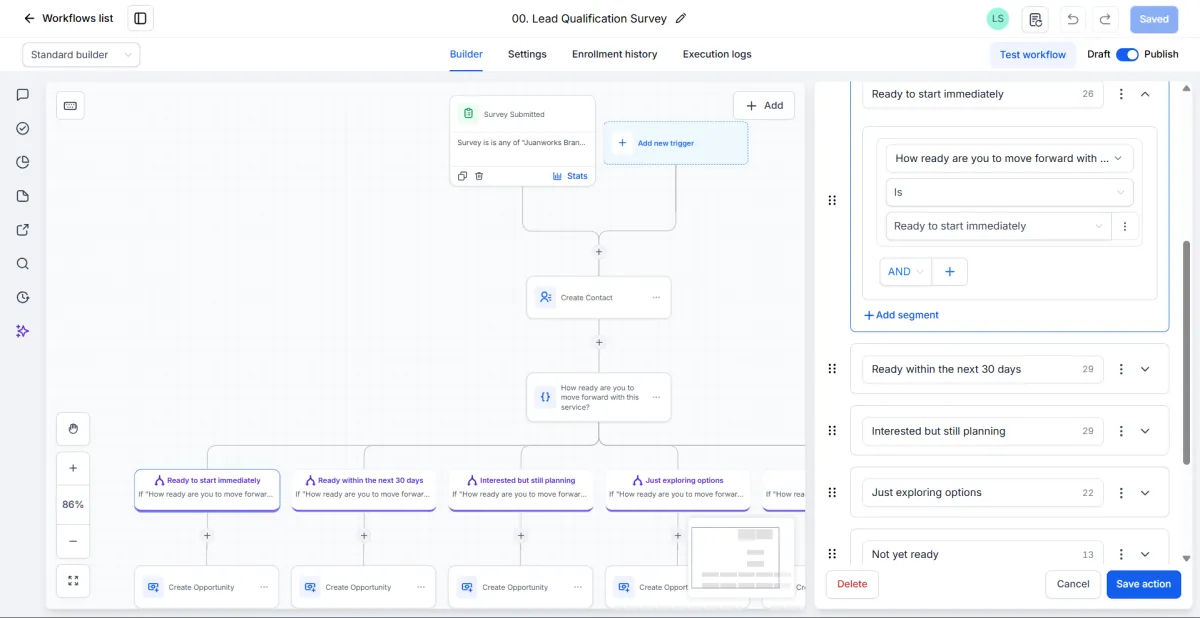Expand the 'Ready within the next 30 days' branch
The image size is (1200, 618).
pos(1145,369)
